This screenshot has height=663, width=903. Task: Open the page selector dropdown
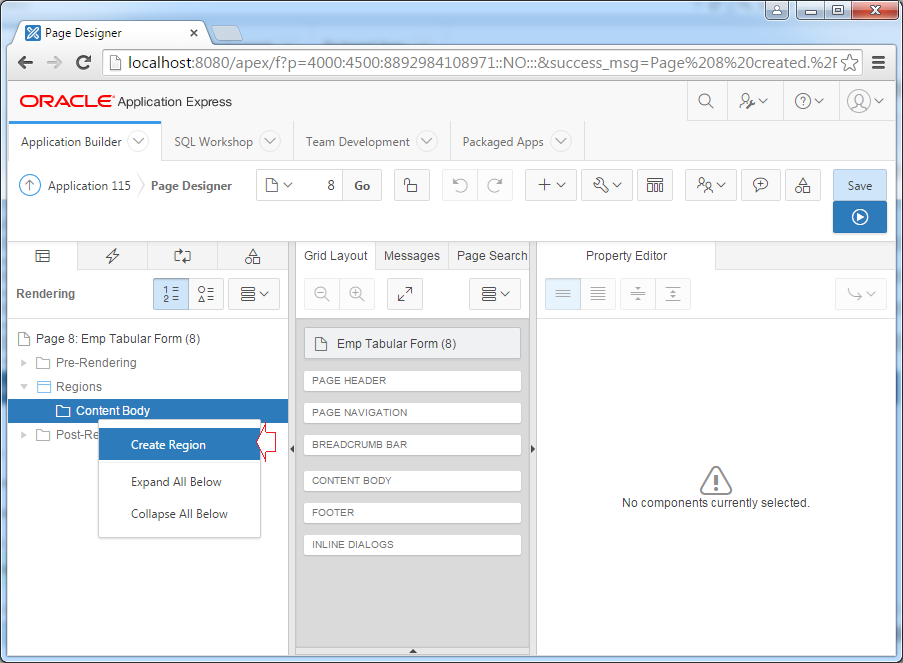279,185
